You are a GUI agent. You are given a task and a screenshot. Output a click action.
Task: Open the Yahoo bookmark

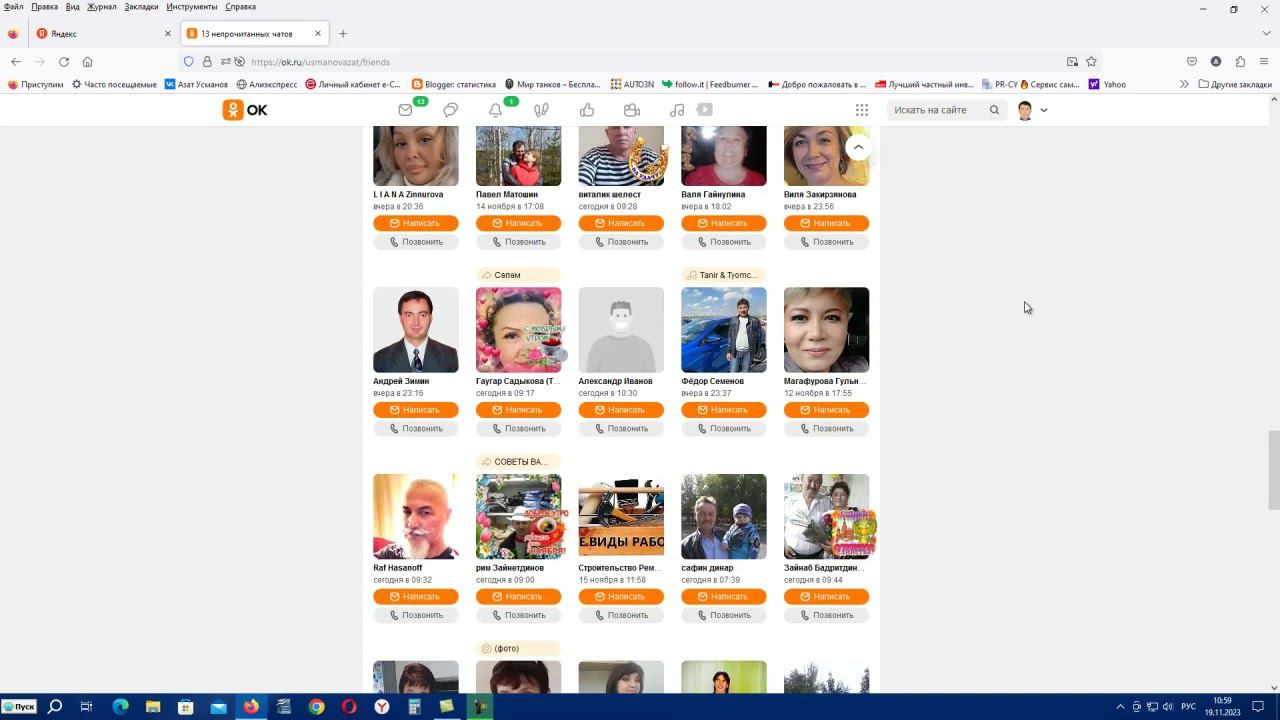pos(1107,85)
